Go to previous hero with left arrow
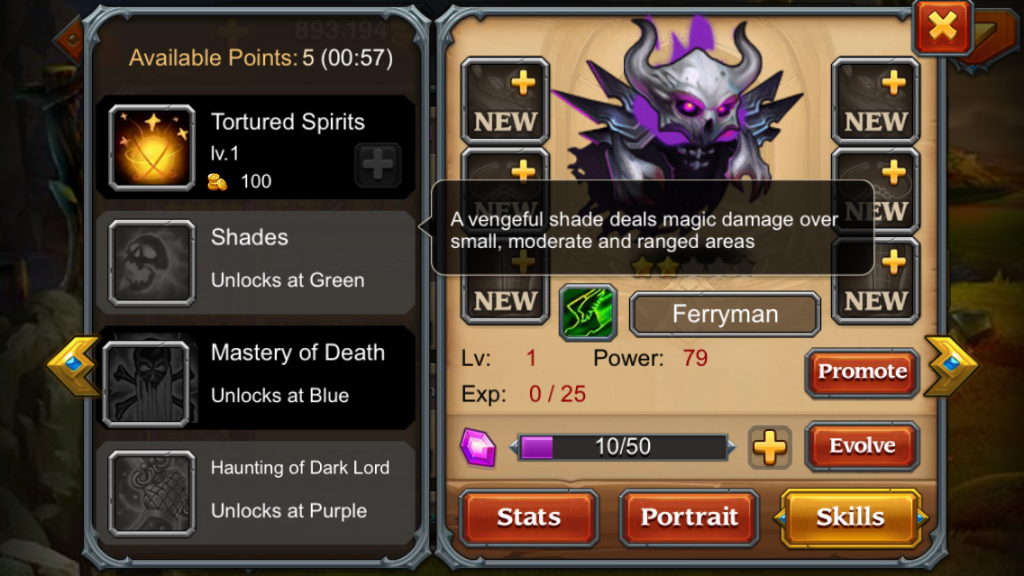This screenshot has height=576, width=1024. point(73,366)
